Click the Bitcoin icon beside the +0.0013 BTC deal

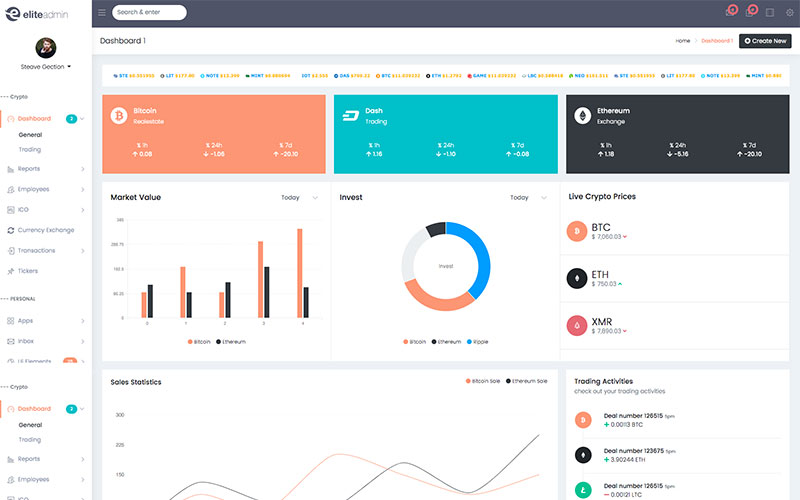[x=583, y=420]
